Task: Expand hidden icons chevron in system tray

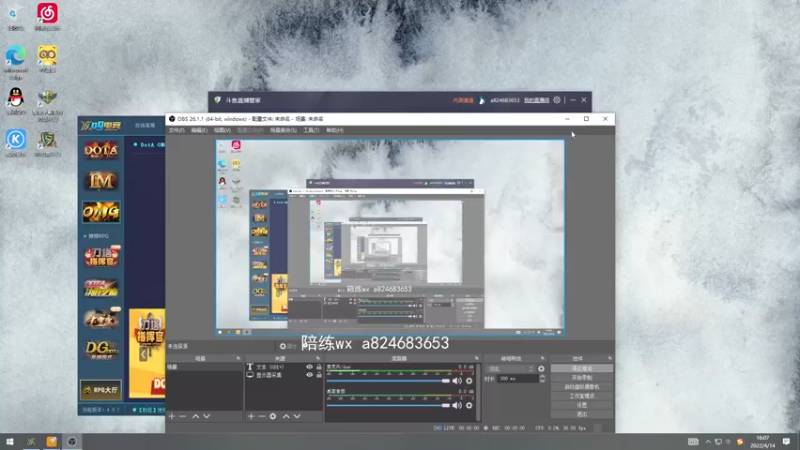Action: [708, 442]
